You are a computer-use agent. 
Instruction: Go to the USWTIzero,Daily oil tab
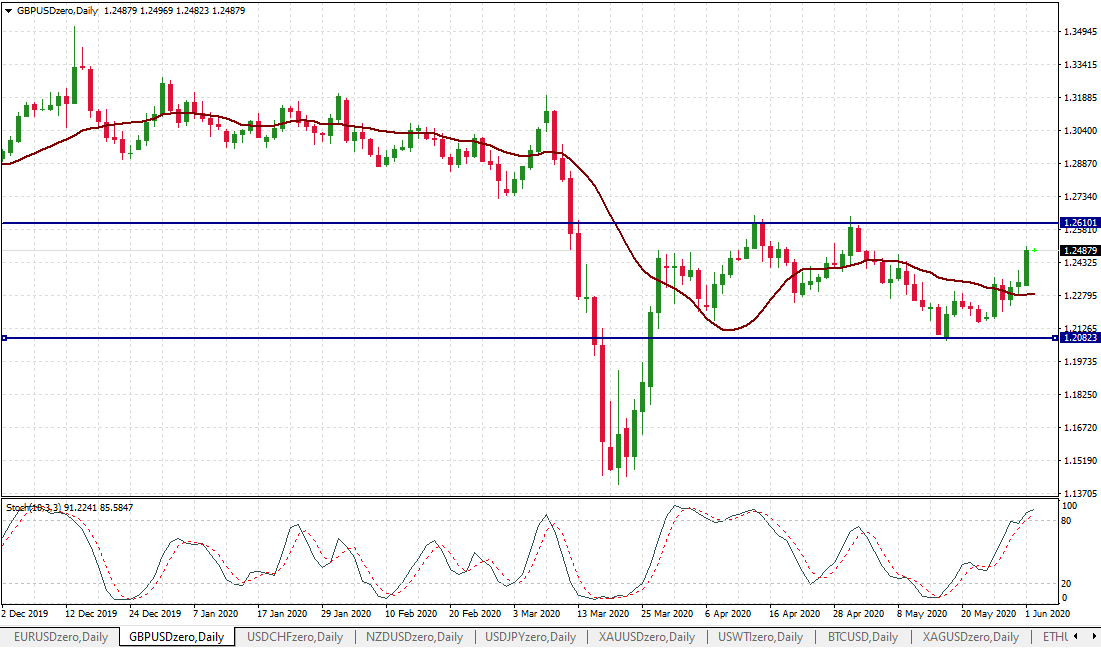(x=762, y=637)
